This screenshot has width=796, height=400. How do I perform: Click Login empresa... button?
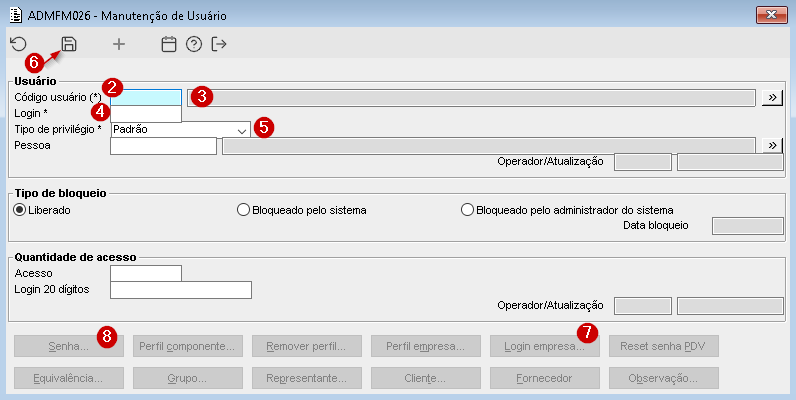pyautogui.click(x=545, y=346)
